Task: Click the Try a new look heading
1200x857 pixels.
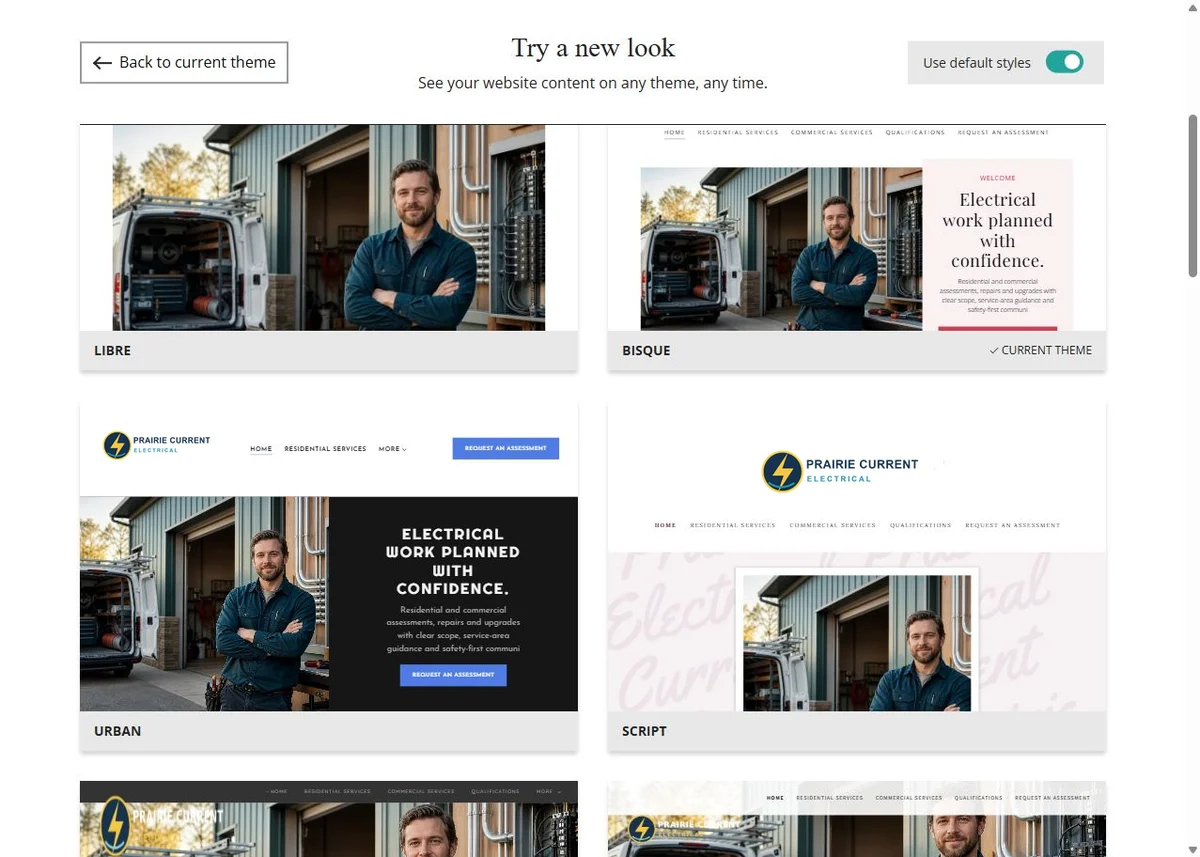Action: click(593, 48)
